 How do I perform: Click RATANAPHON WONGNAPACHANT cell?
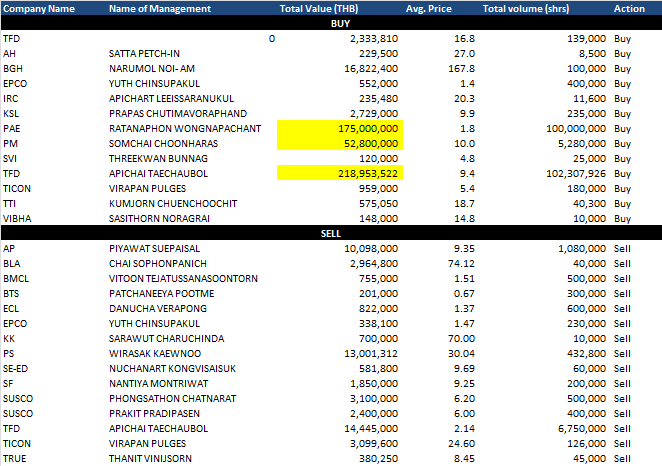tap(185, 128)
